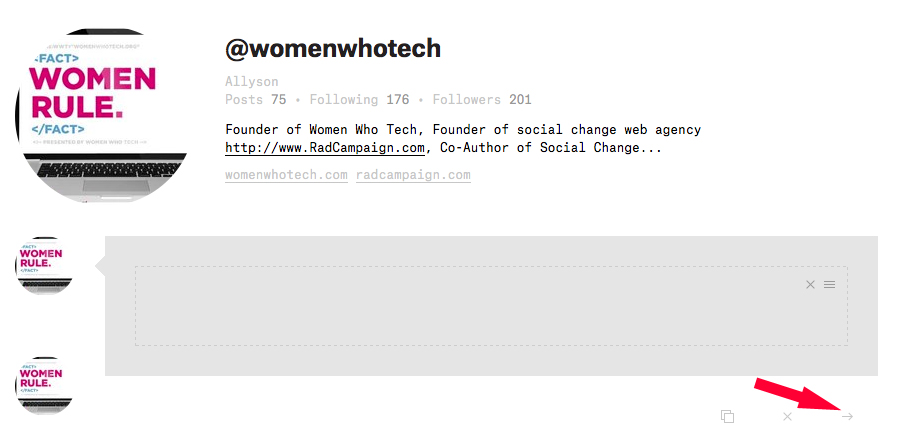Open the large Women Rule profile avatar

click(101, 115)
